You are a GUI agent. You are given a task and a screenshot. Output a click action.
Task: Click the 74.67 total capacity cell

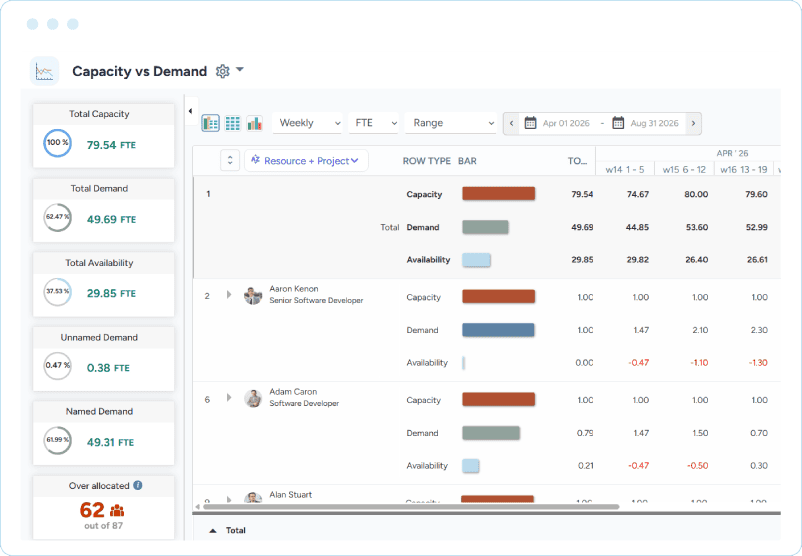[638, 194]
